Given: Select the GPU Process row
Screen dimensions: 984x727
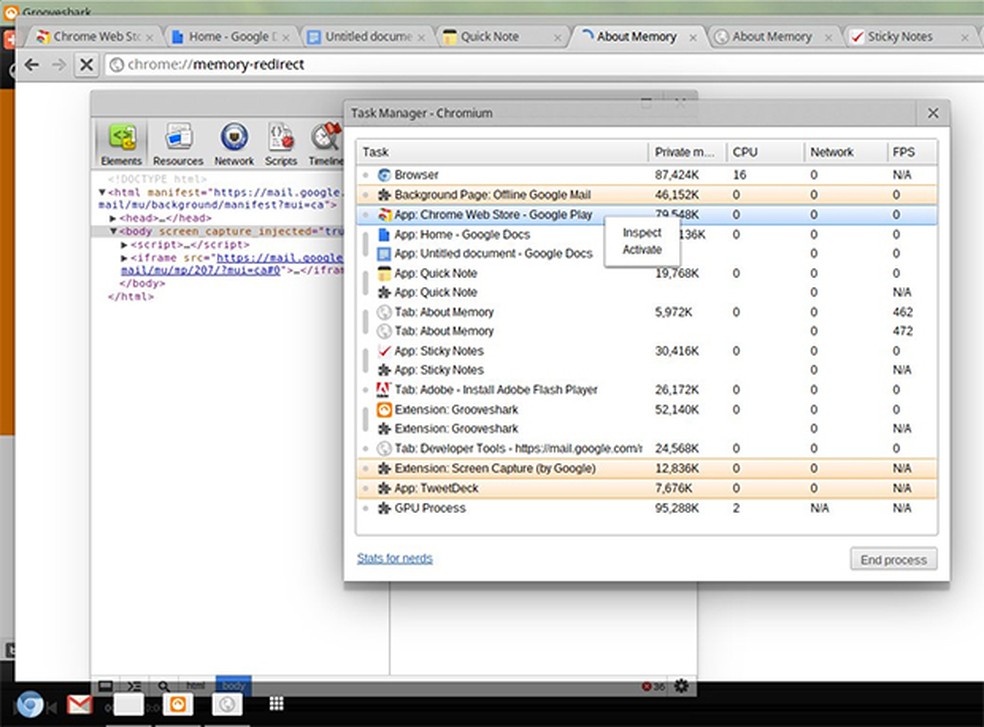Looking at the screenshot, I should [x=500, y=508].
